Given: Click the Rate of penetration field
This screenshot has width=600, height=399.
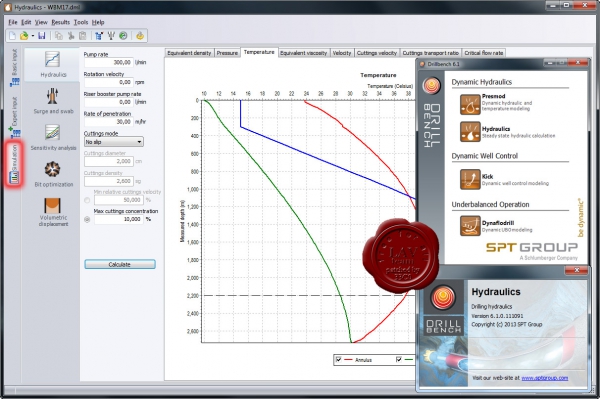Looking at the screenshot, I should pyautogui.click(x=109, y=122).
